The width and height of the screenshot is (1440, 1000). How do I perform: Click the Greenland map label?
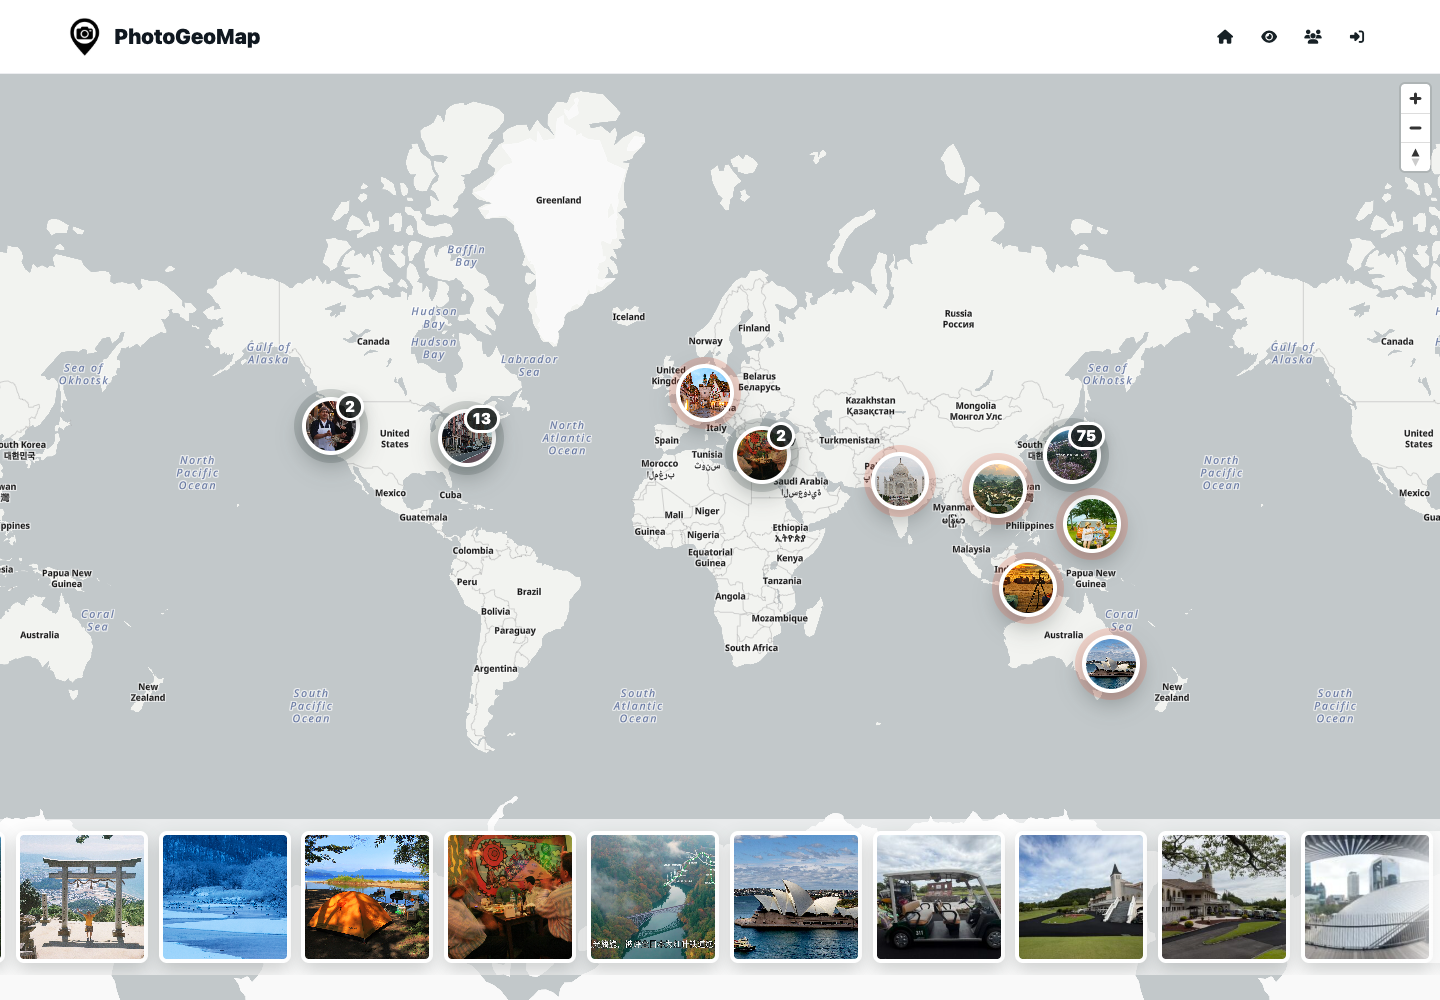tap(558, 200)
